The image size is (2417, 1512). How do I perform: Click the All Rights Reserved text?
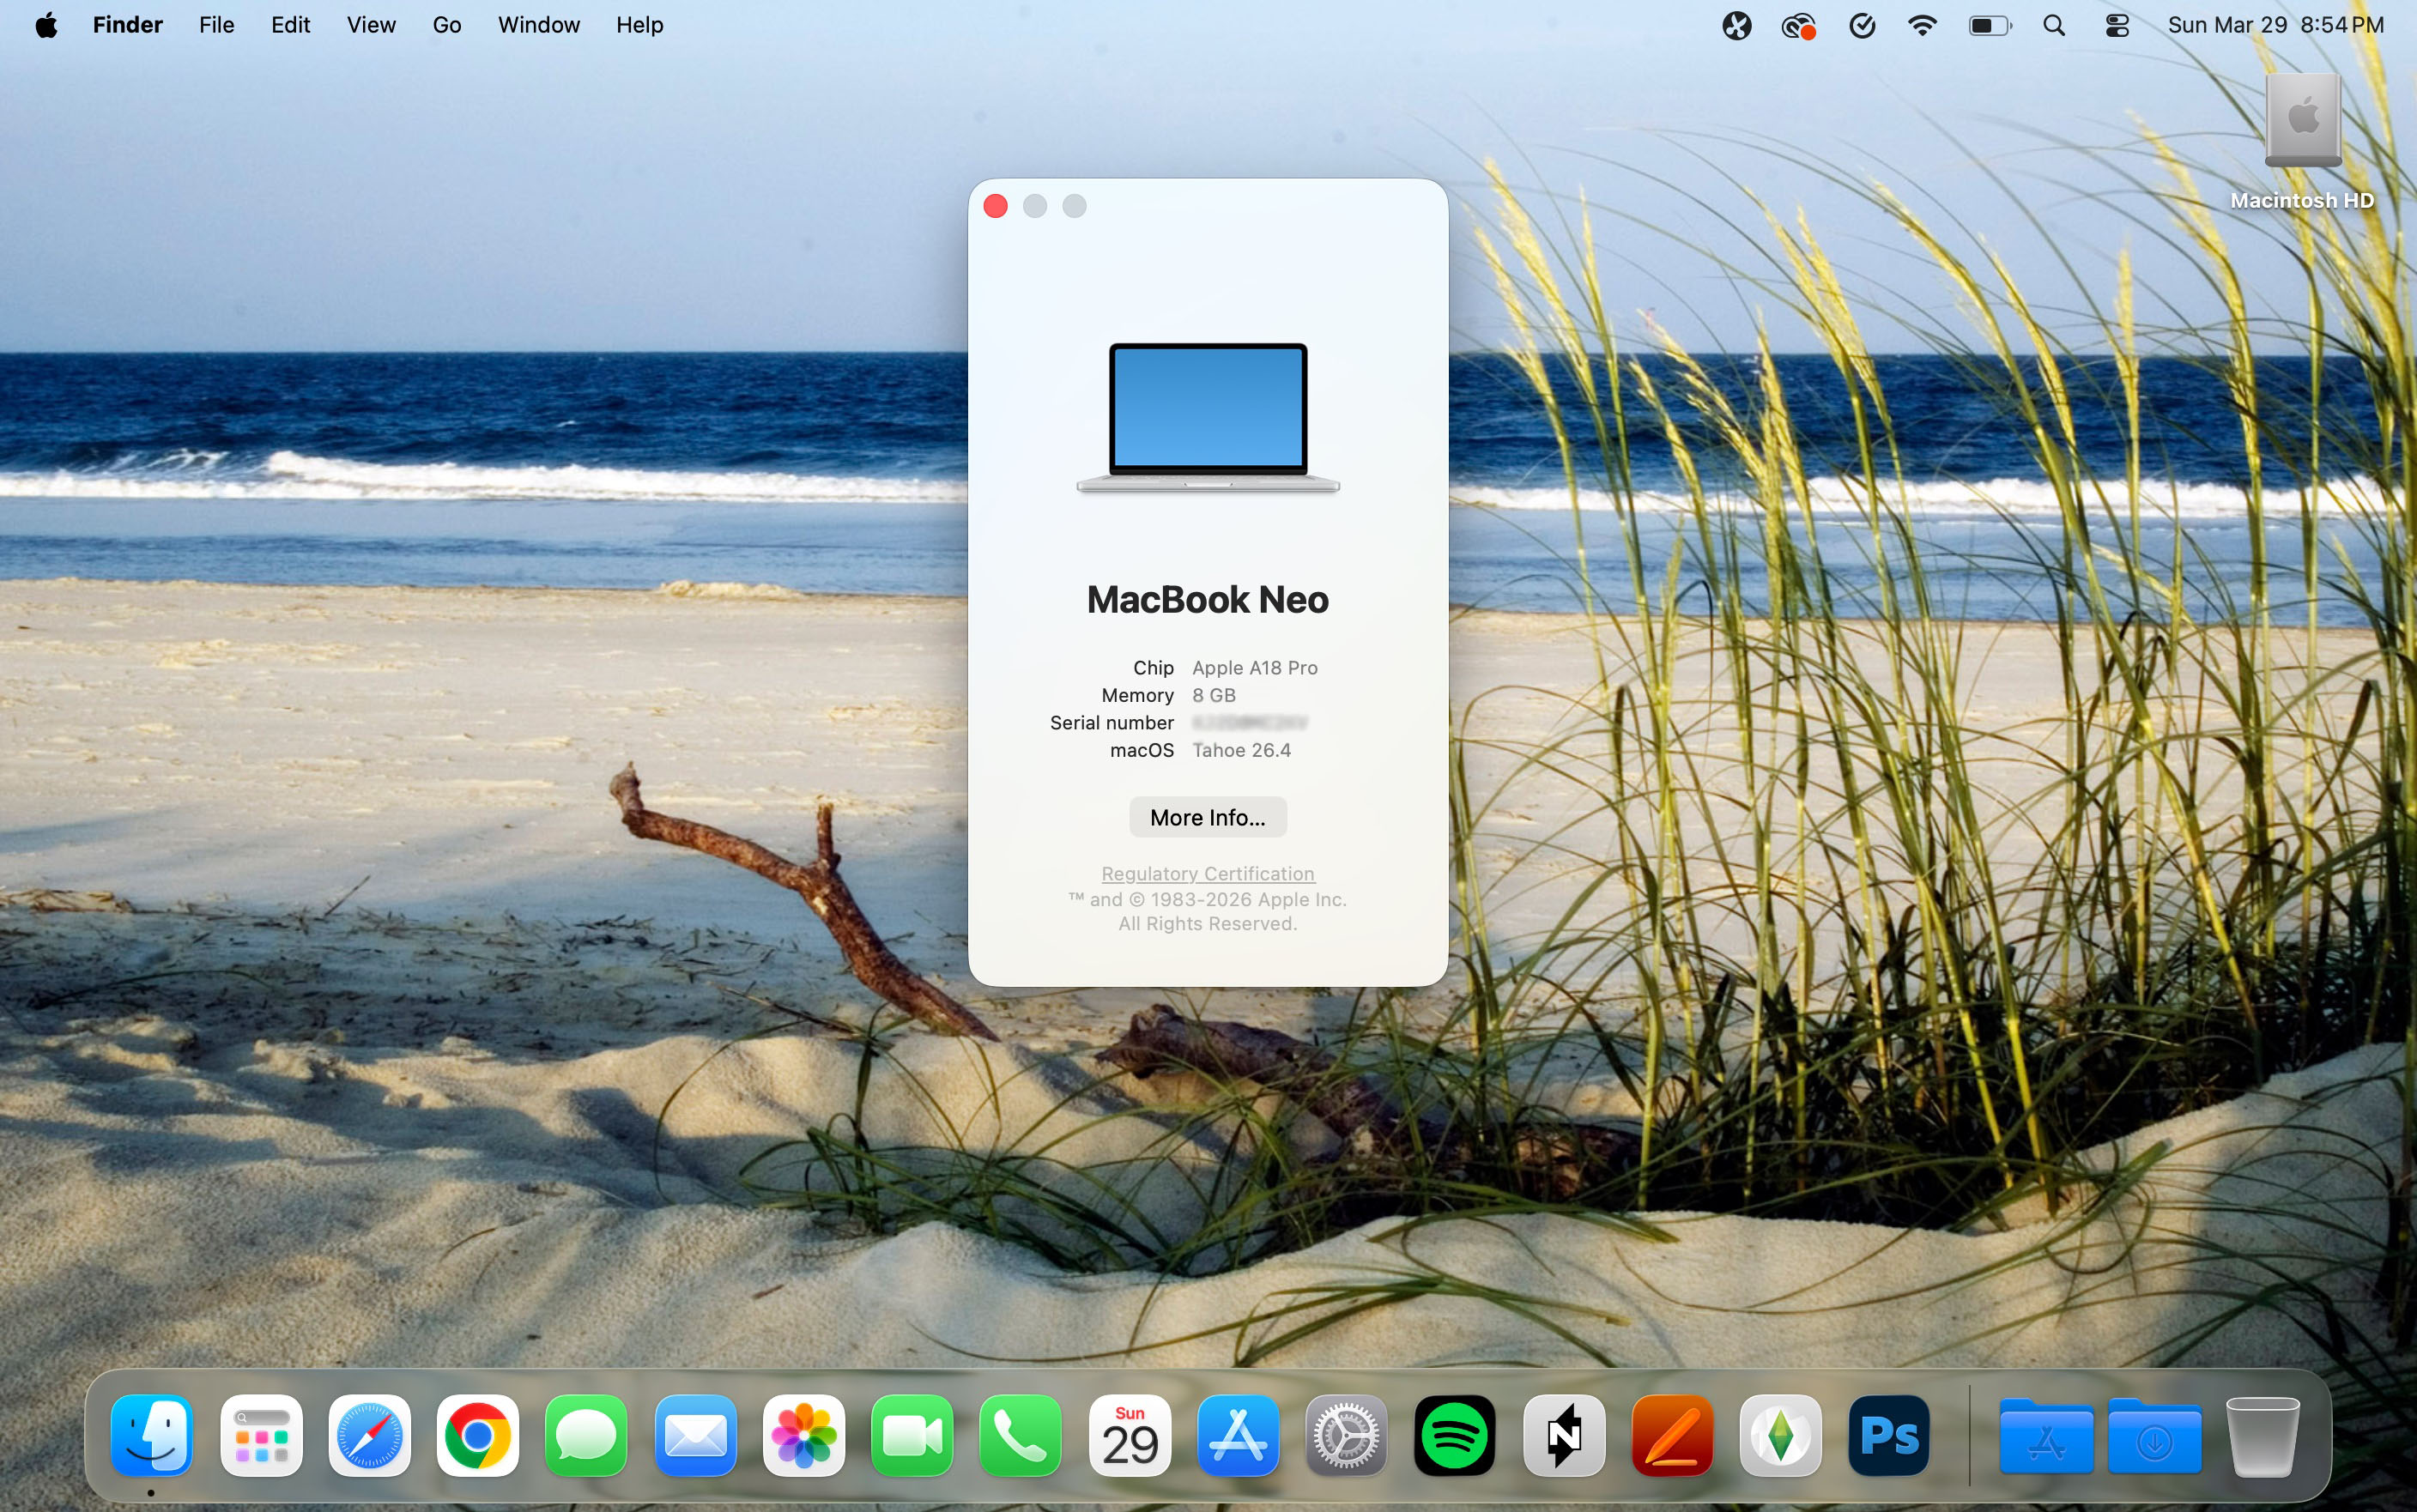1208,924
